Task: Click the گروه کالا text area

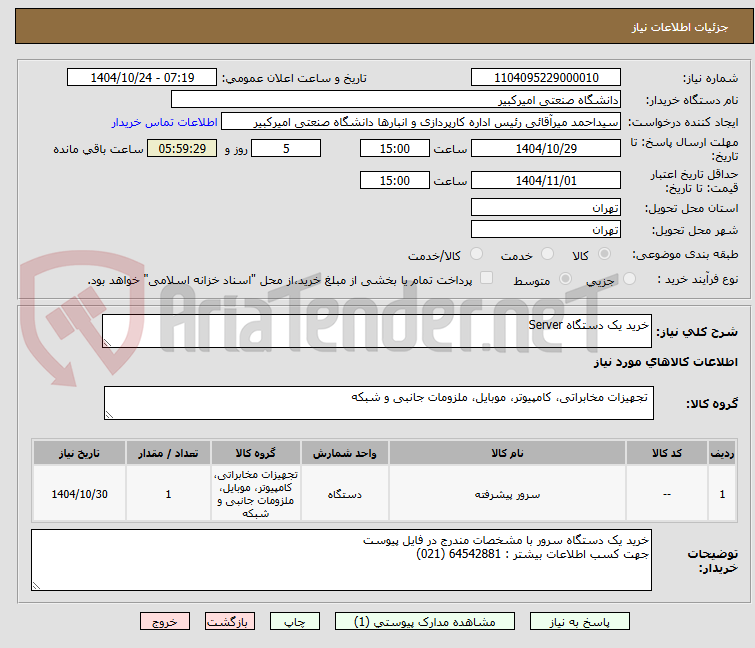Action: click(378, 403)
